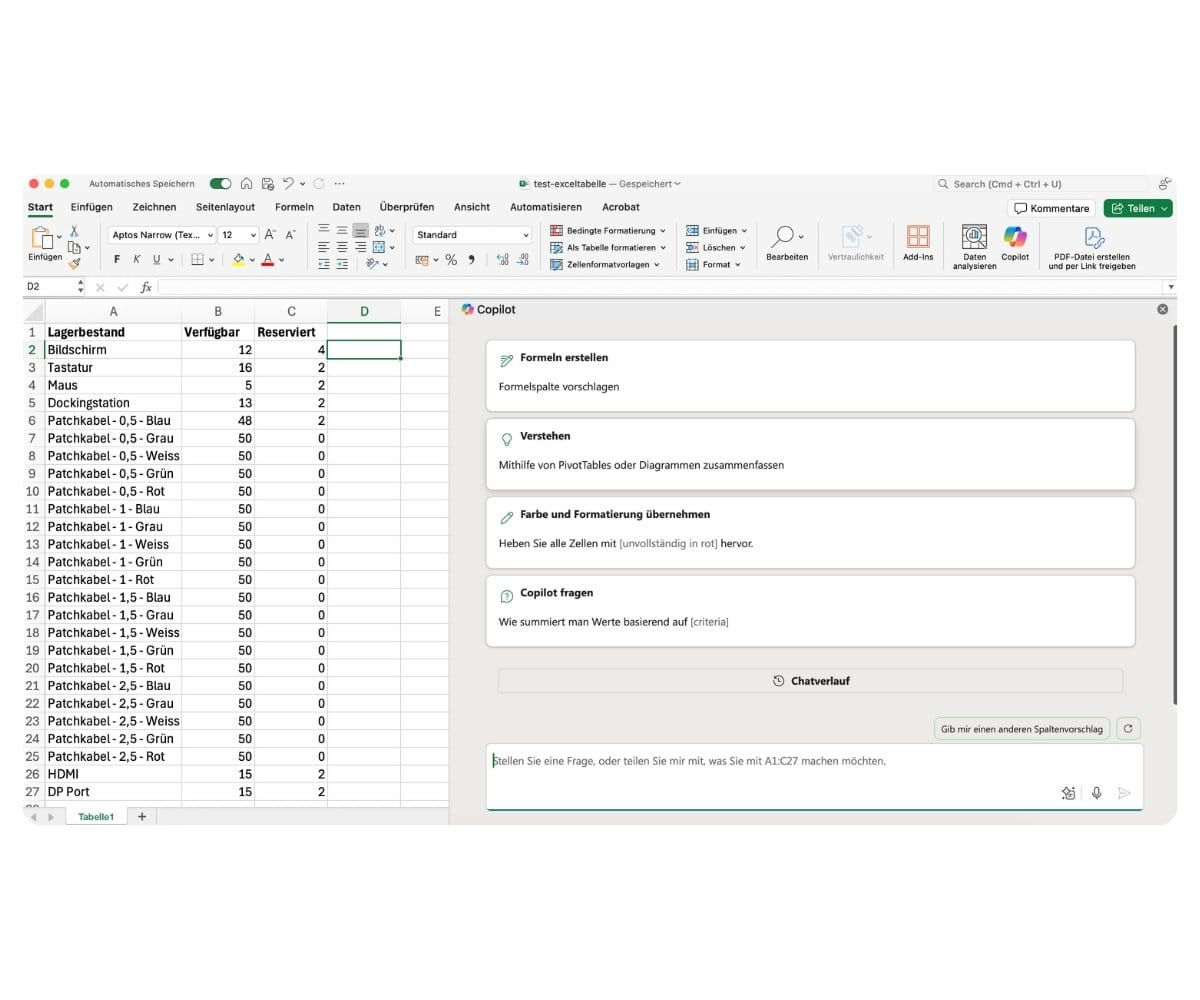Select the Copilot fragen suggestion card
1200x1000 pixels.
coord(810,611)
